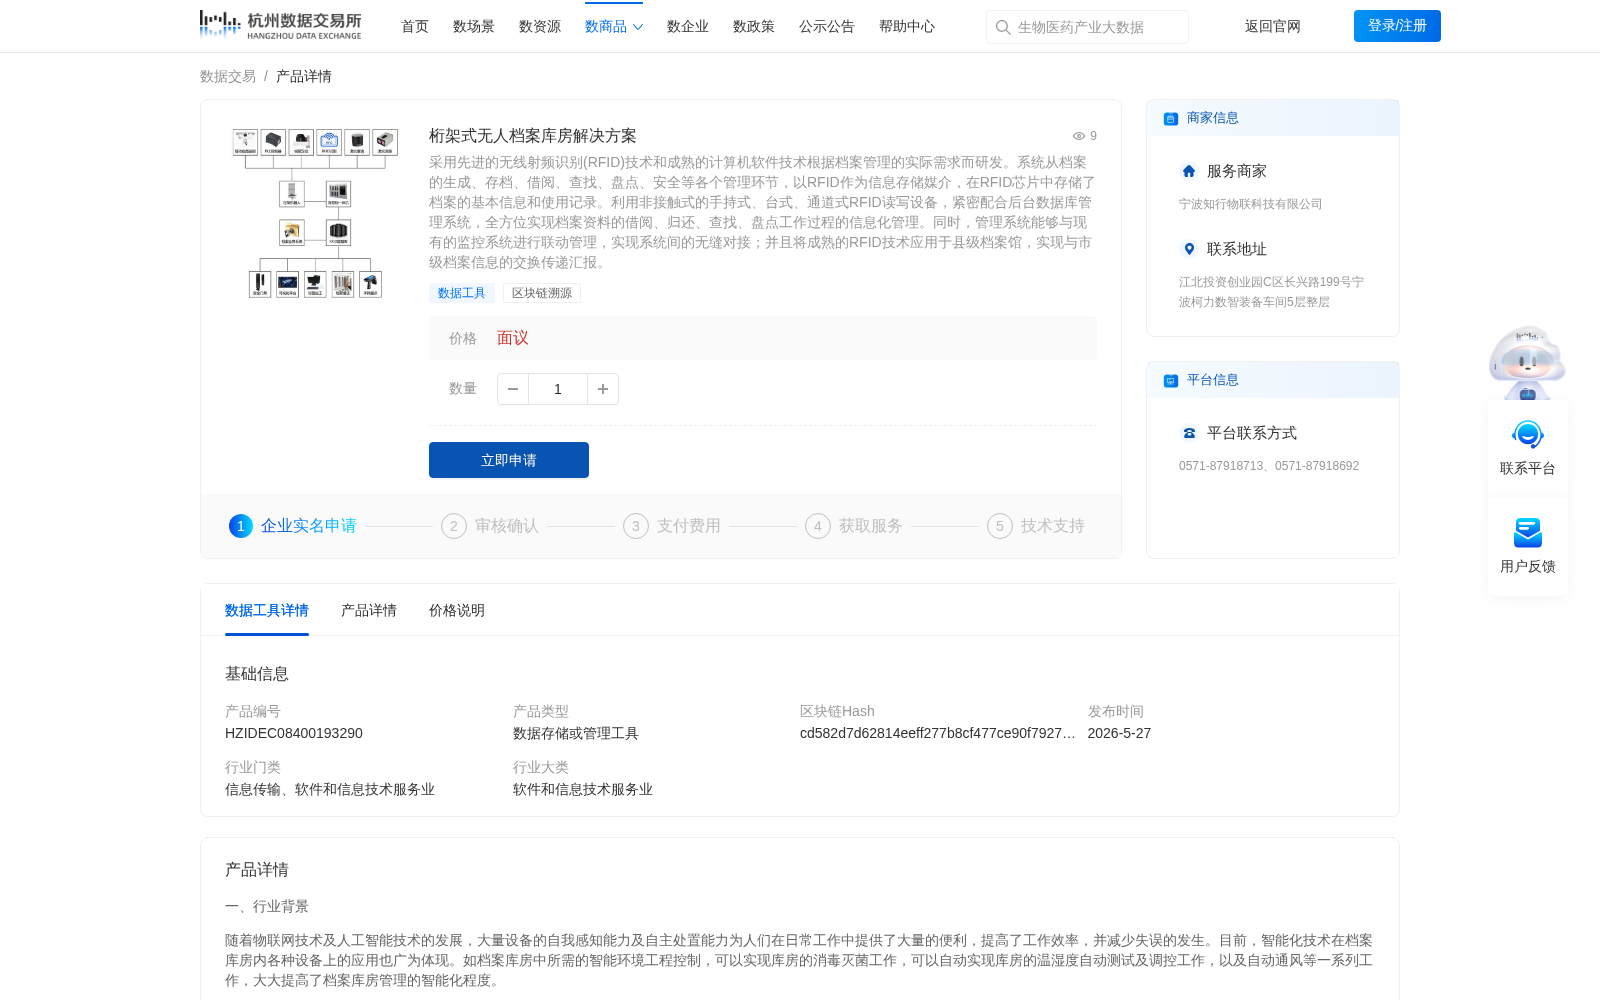Image resolution: width=1600 pixels, height=1000 pixels.
Task: Click step 2 审核确认
Action: (x=490, y=526)
